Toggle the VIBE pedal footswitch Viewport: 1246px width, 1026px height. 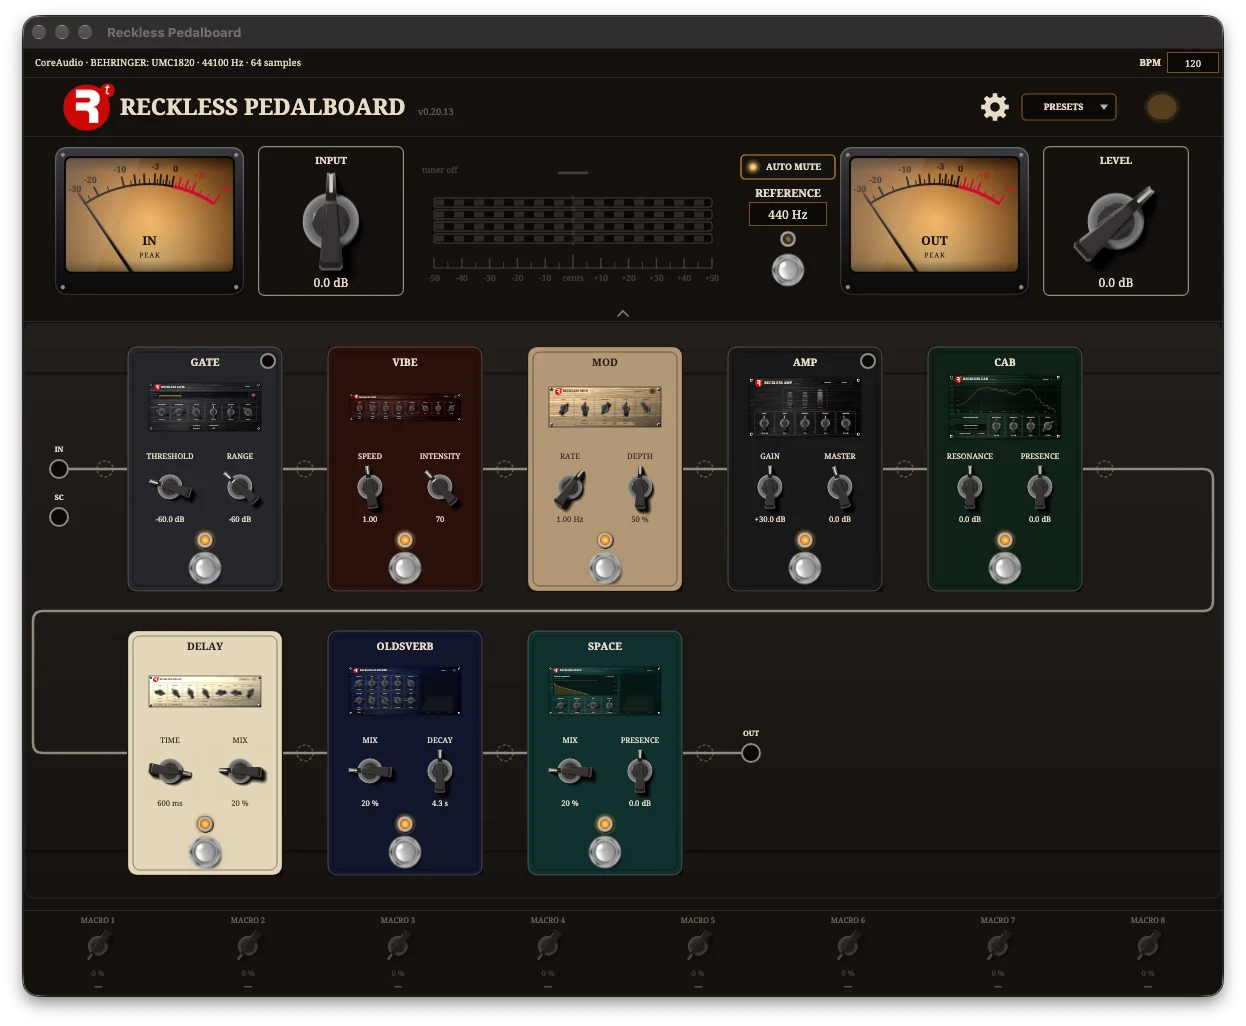[x=405, y=568]
